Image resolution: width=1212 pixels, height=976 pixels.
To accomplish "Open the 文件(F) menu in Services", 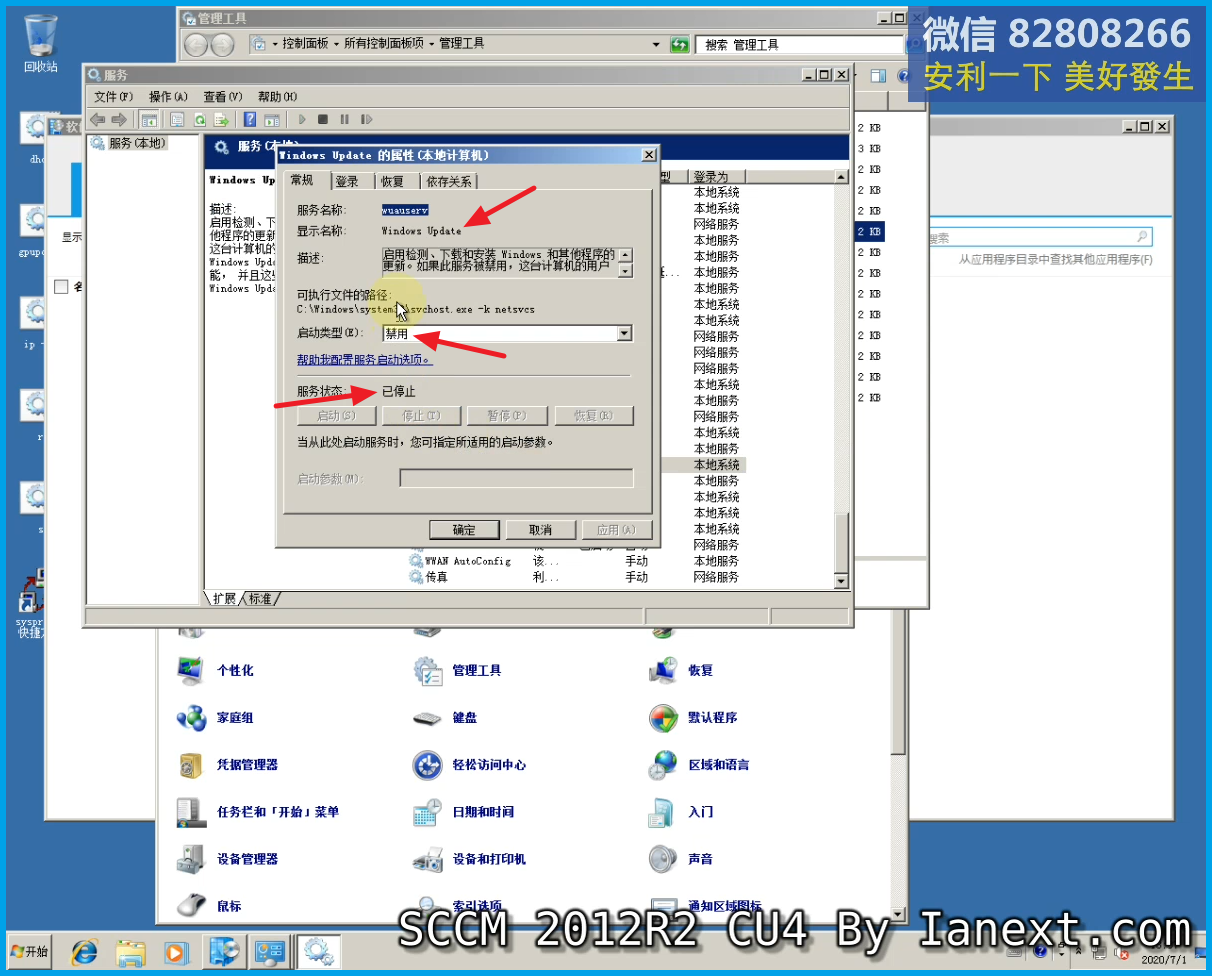I will click(x=113, y=97).
